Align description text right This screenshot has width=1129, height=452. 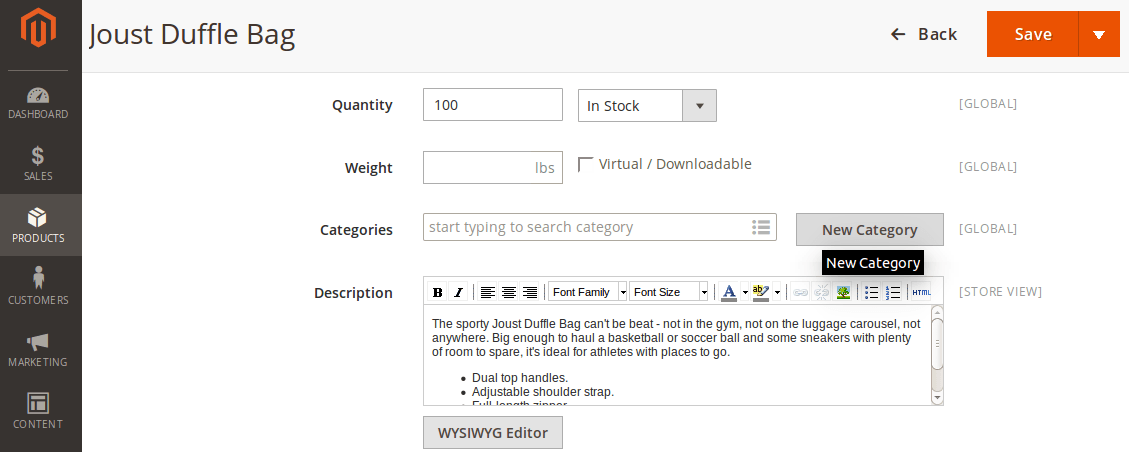pos(530,292)
